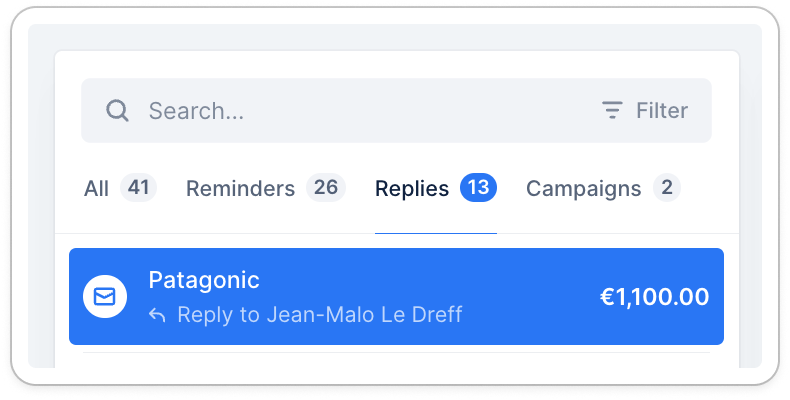This screenshot has height=400, width=790.
Task: Open the Filter options
Action: coord(645,110)
